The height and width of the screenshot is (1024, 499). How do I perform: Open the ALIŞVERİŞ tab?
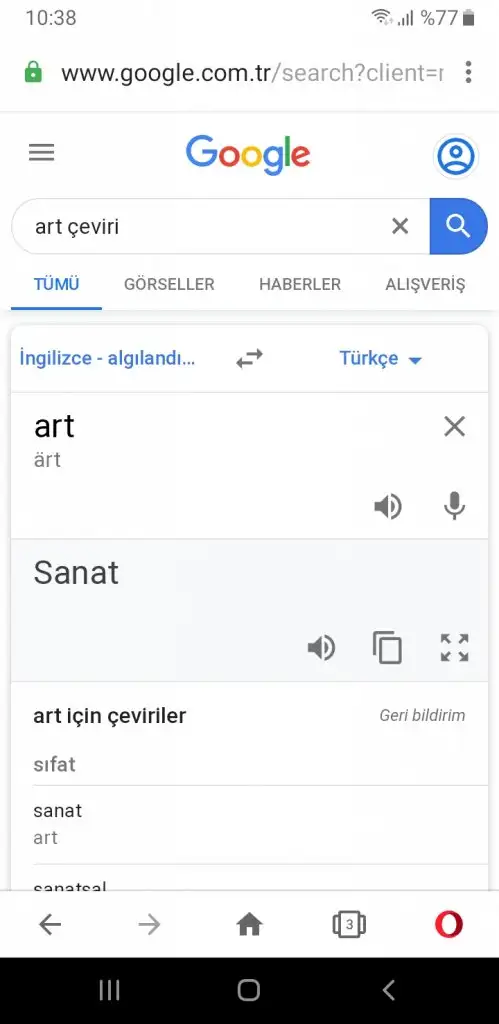pyautogui.click(x=425, y=285)
